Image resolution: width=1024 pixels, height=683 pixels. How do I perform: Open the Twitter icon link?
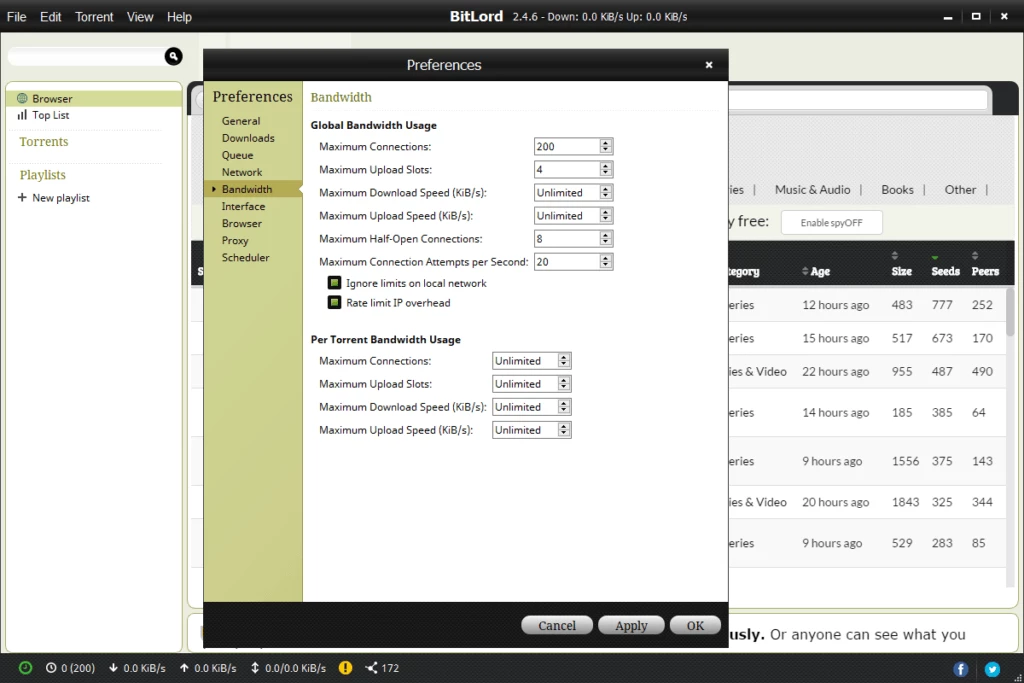(992, 669)
